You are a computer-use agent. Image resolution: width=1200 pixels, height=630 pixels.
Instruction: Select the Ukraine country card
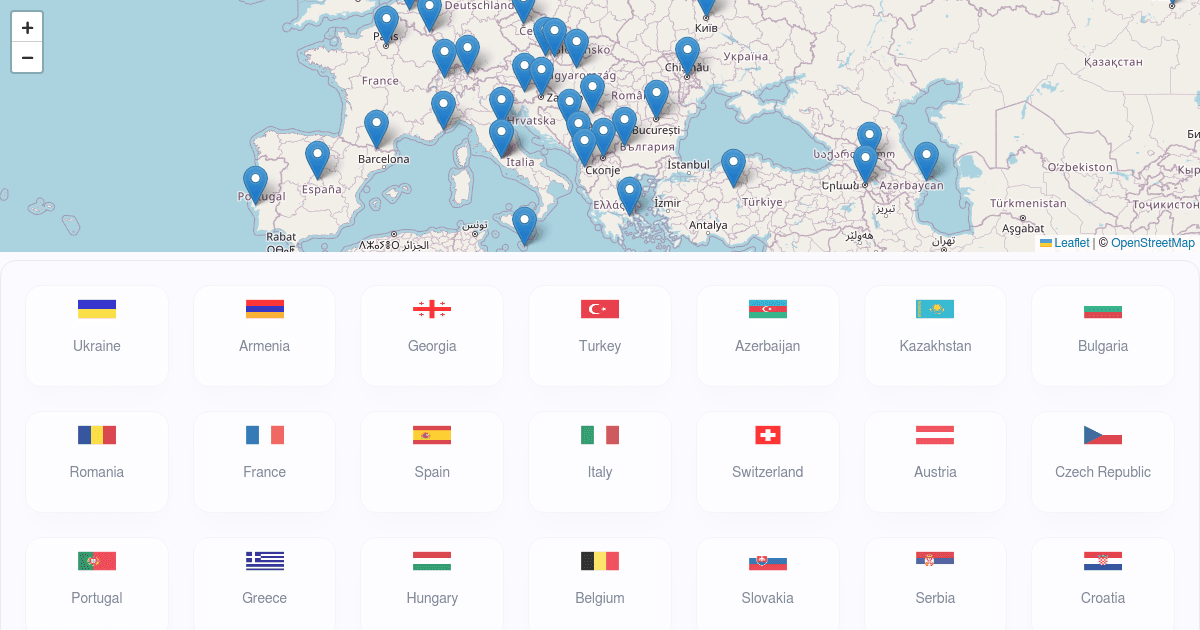click(97, 336)
